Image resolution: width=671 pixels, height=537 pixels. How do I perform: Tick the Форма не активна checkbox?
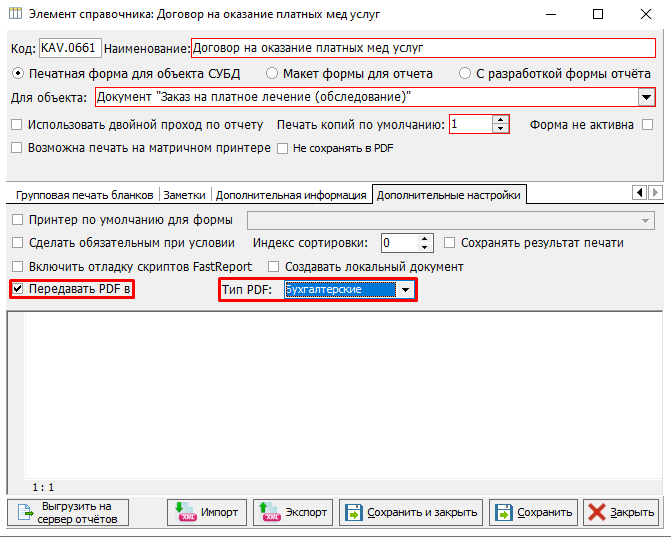coord(648,125)
